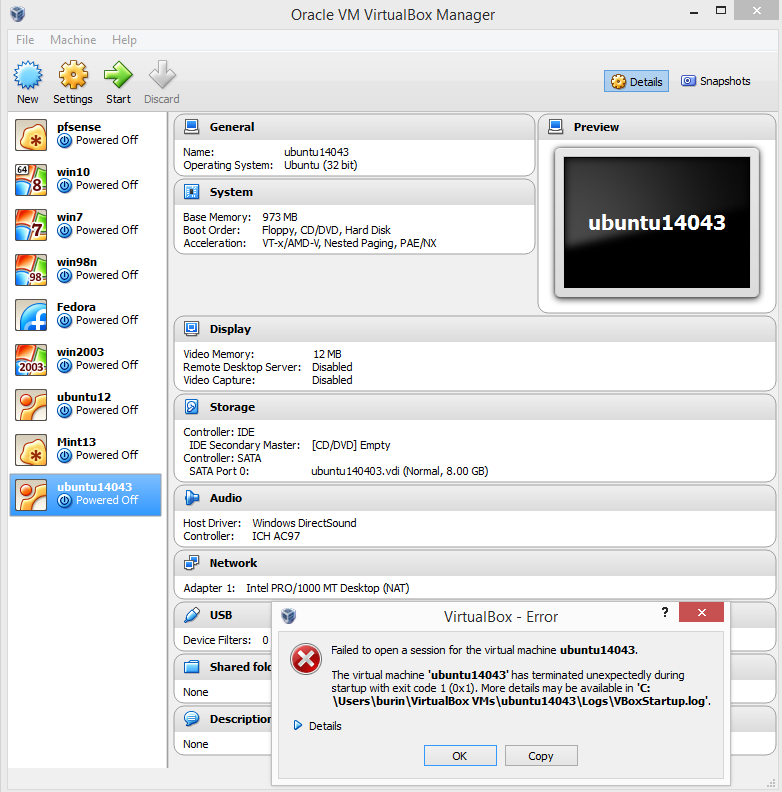Click the win98n VM icon
Screen dimensions: 782x792
pyautogui.click(x=31, y=270)
